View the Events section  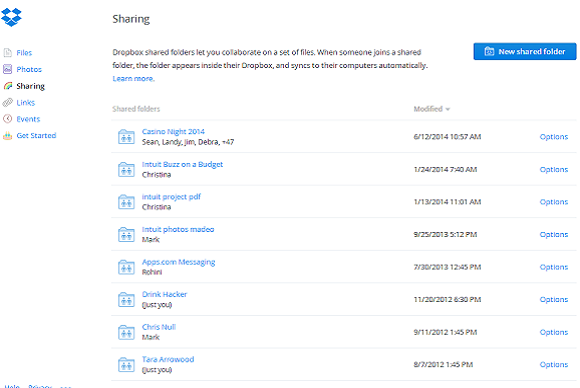[x=28, y=119]
